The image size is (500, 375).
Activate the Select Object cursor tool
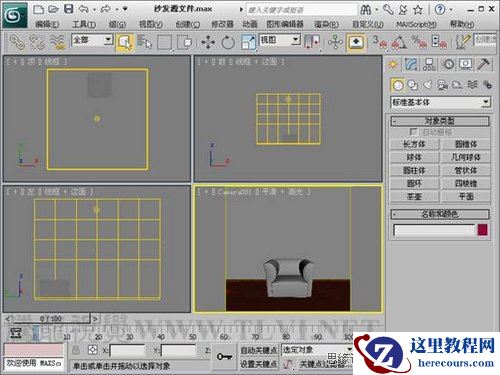pos(125,42)
